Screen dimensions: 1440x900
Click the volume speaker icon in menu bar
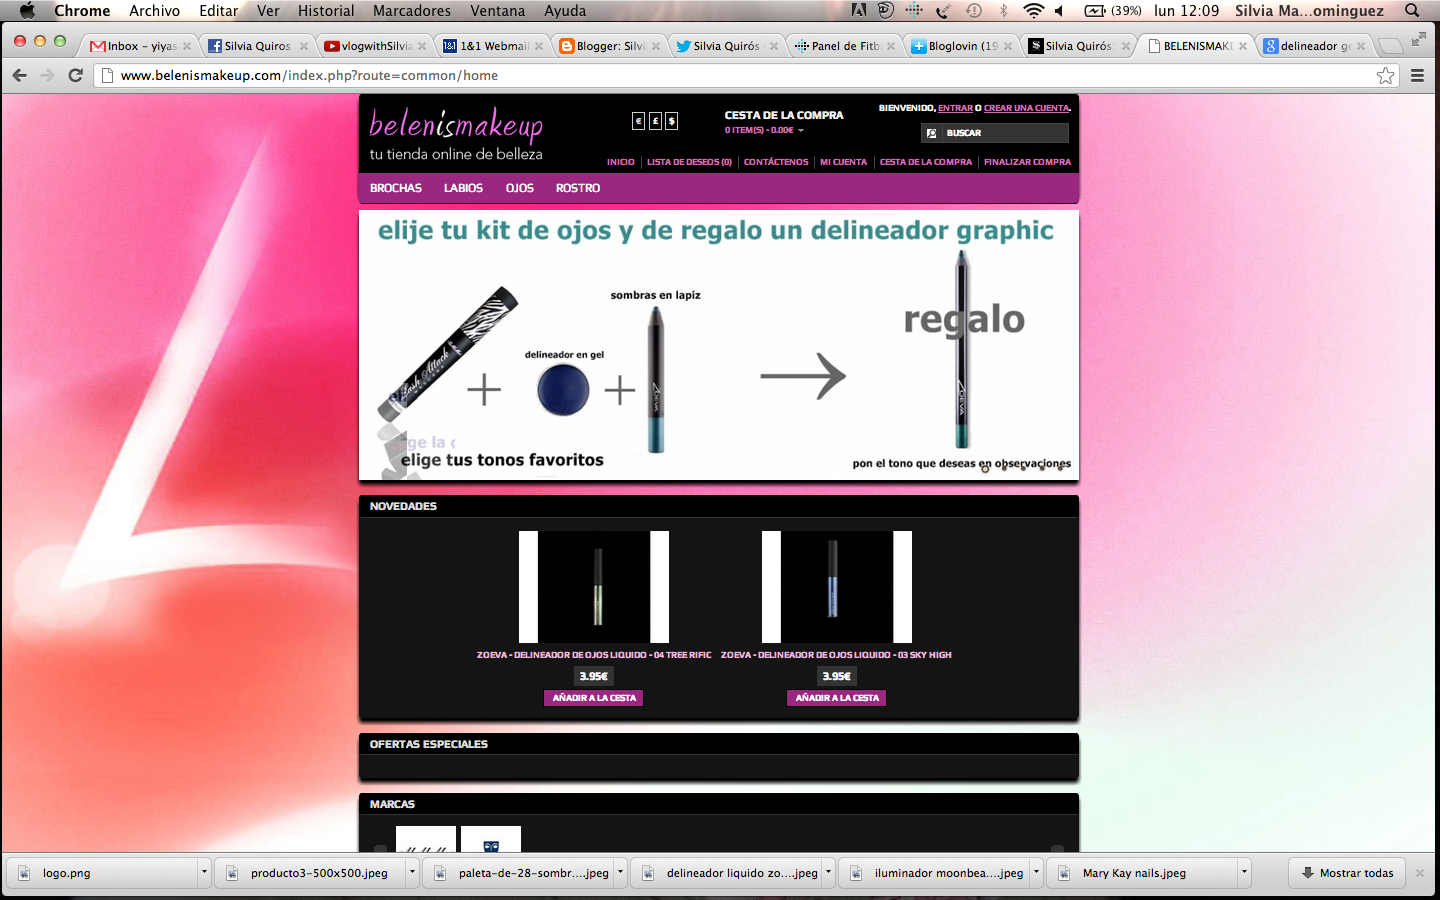point(1060,10)
